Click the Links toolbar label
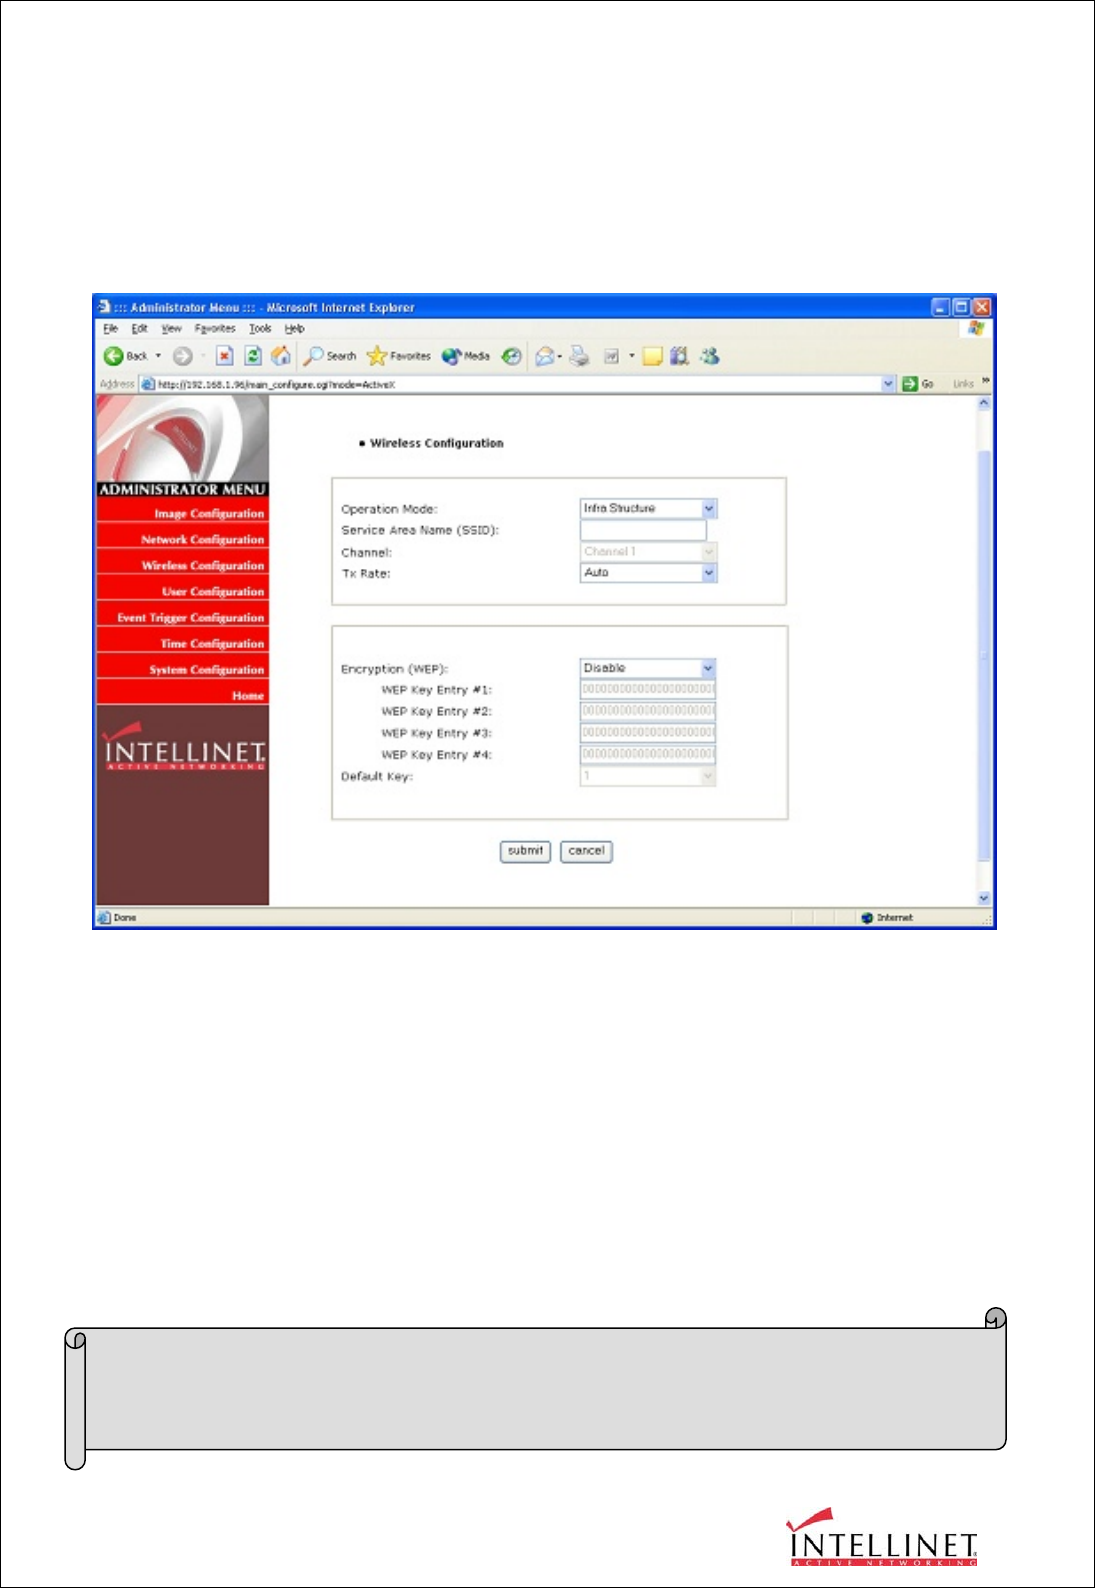1095x1588 pixels. pos(963,384)
